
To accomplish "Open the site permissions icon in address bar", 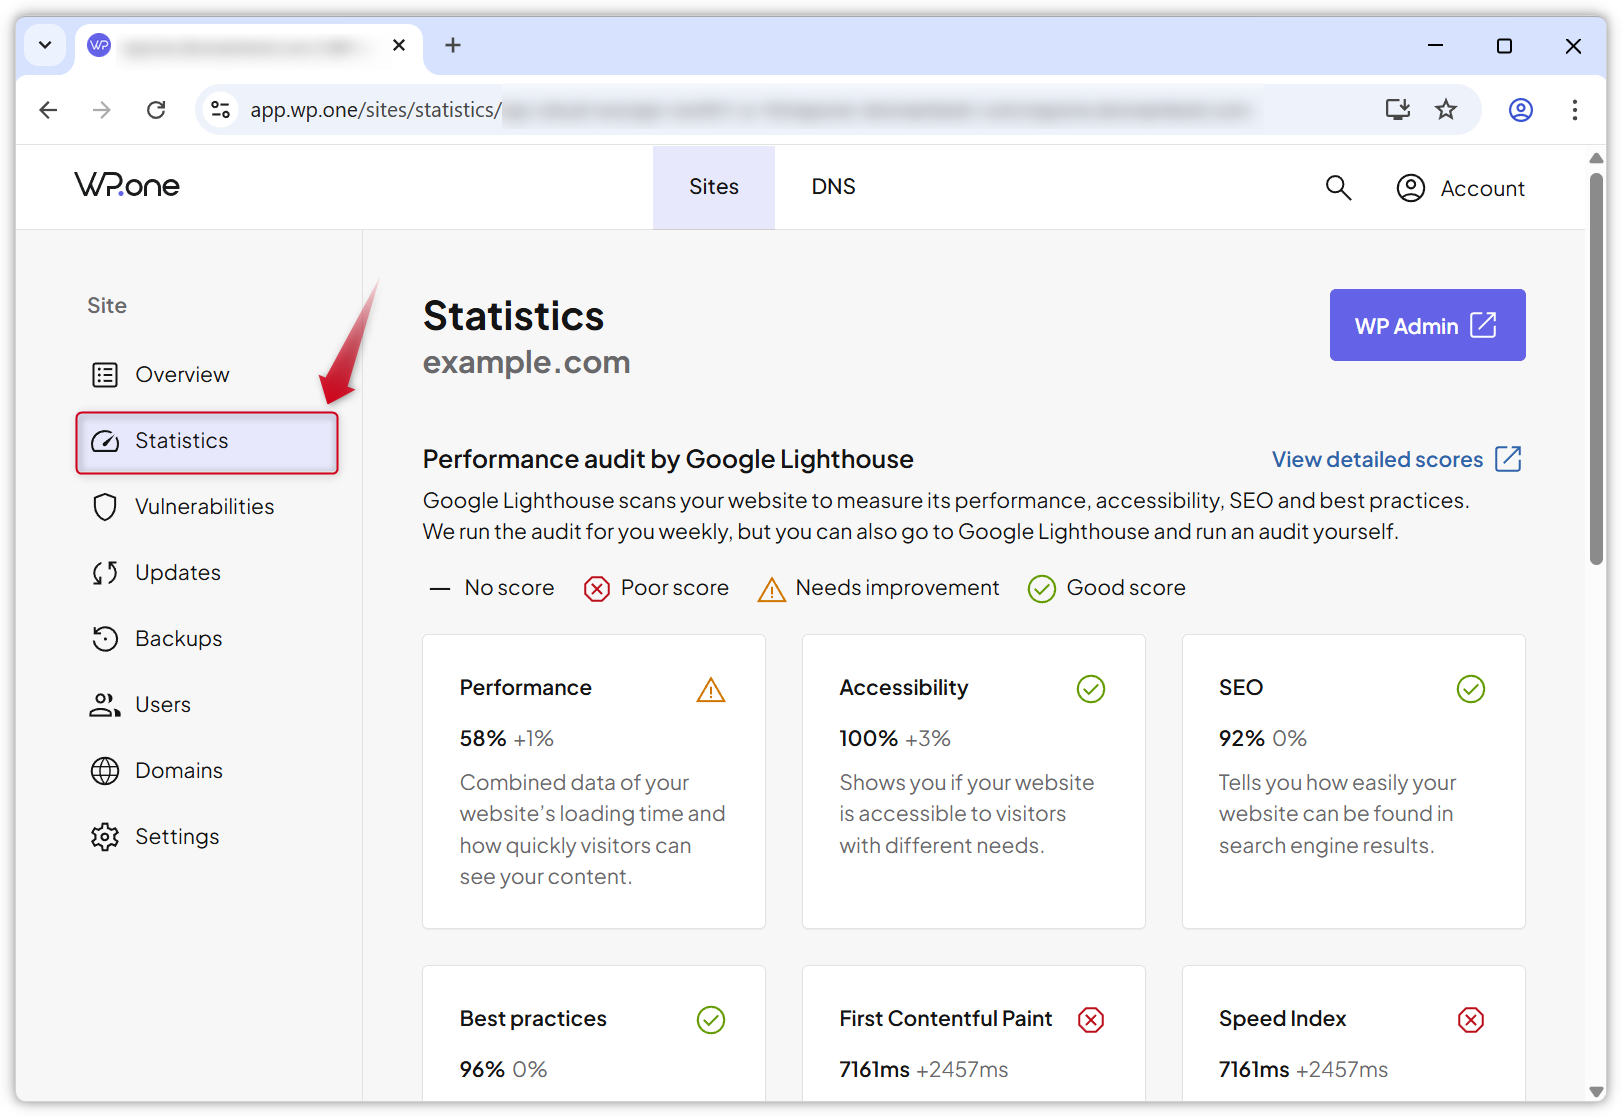I will 220,110.
